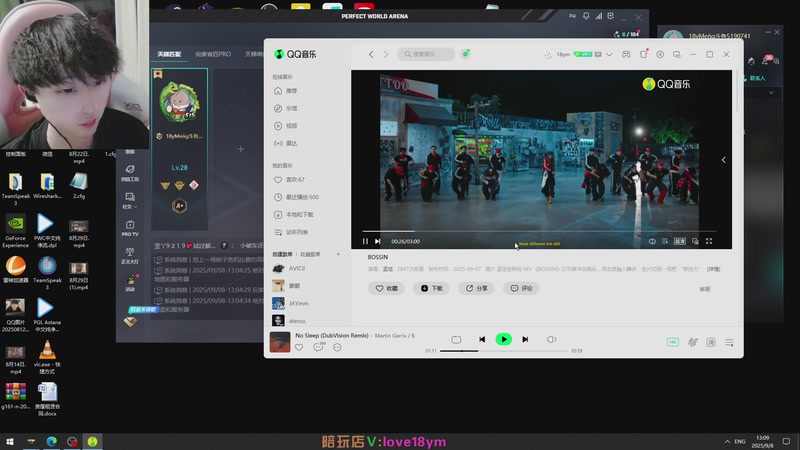
Task: Play next track in bottom bar
Action: click(x=525, y=339)
